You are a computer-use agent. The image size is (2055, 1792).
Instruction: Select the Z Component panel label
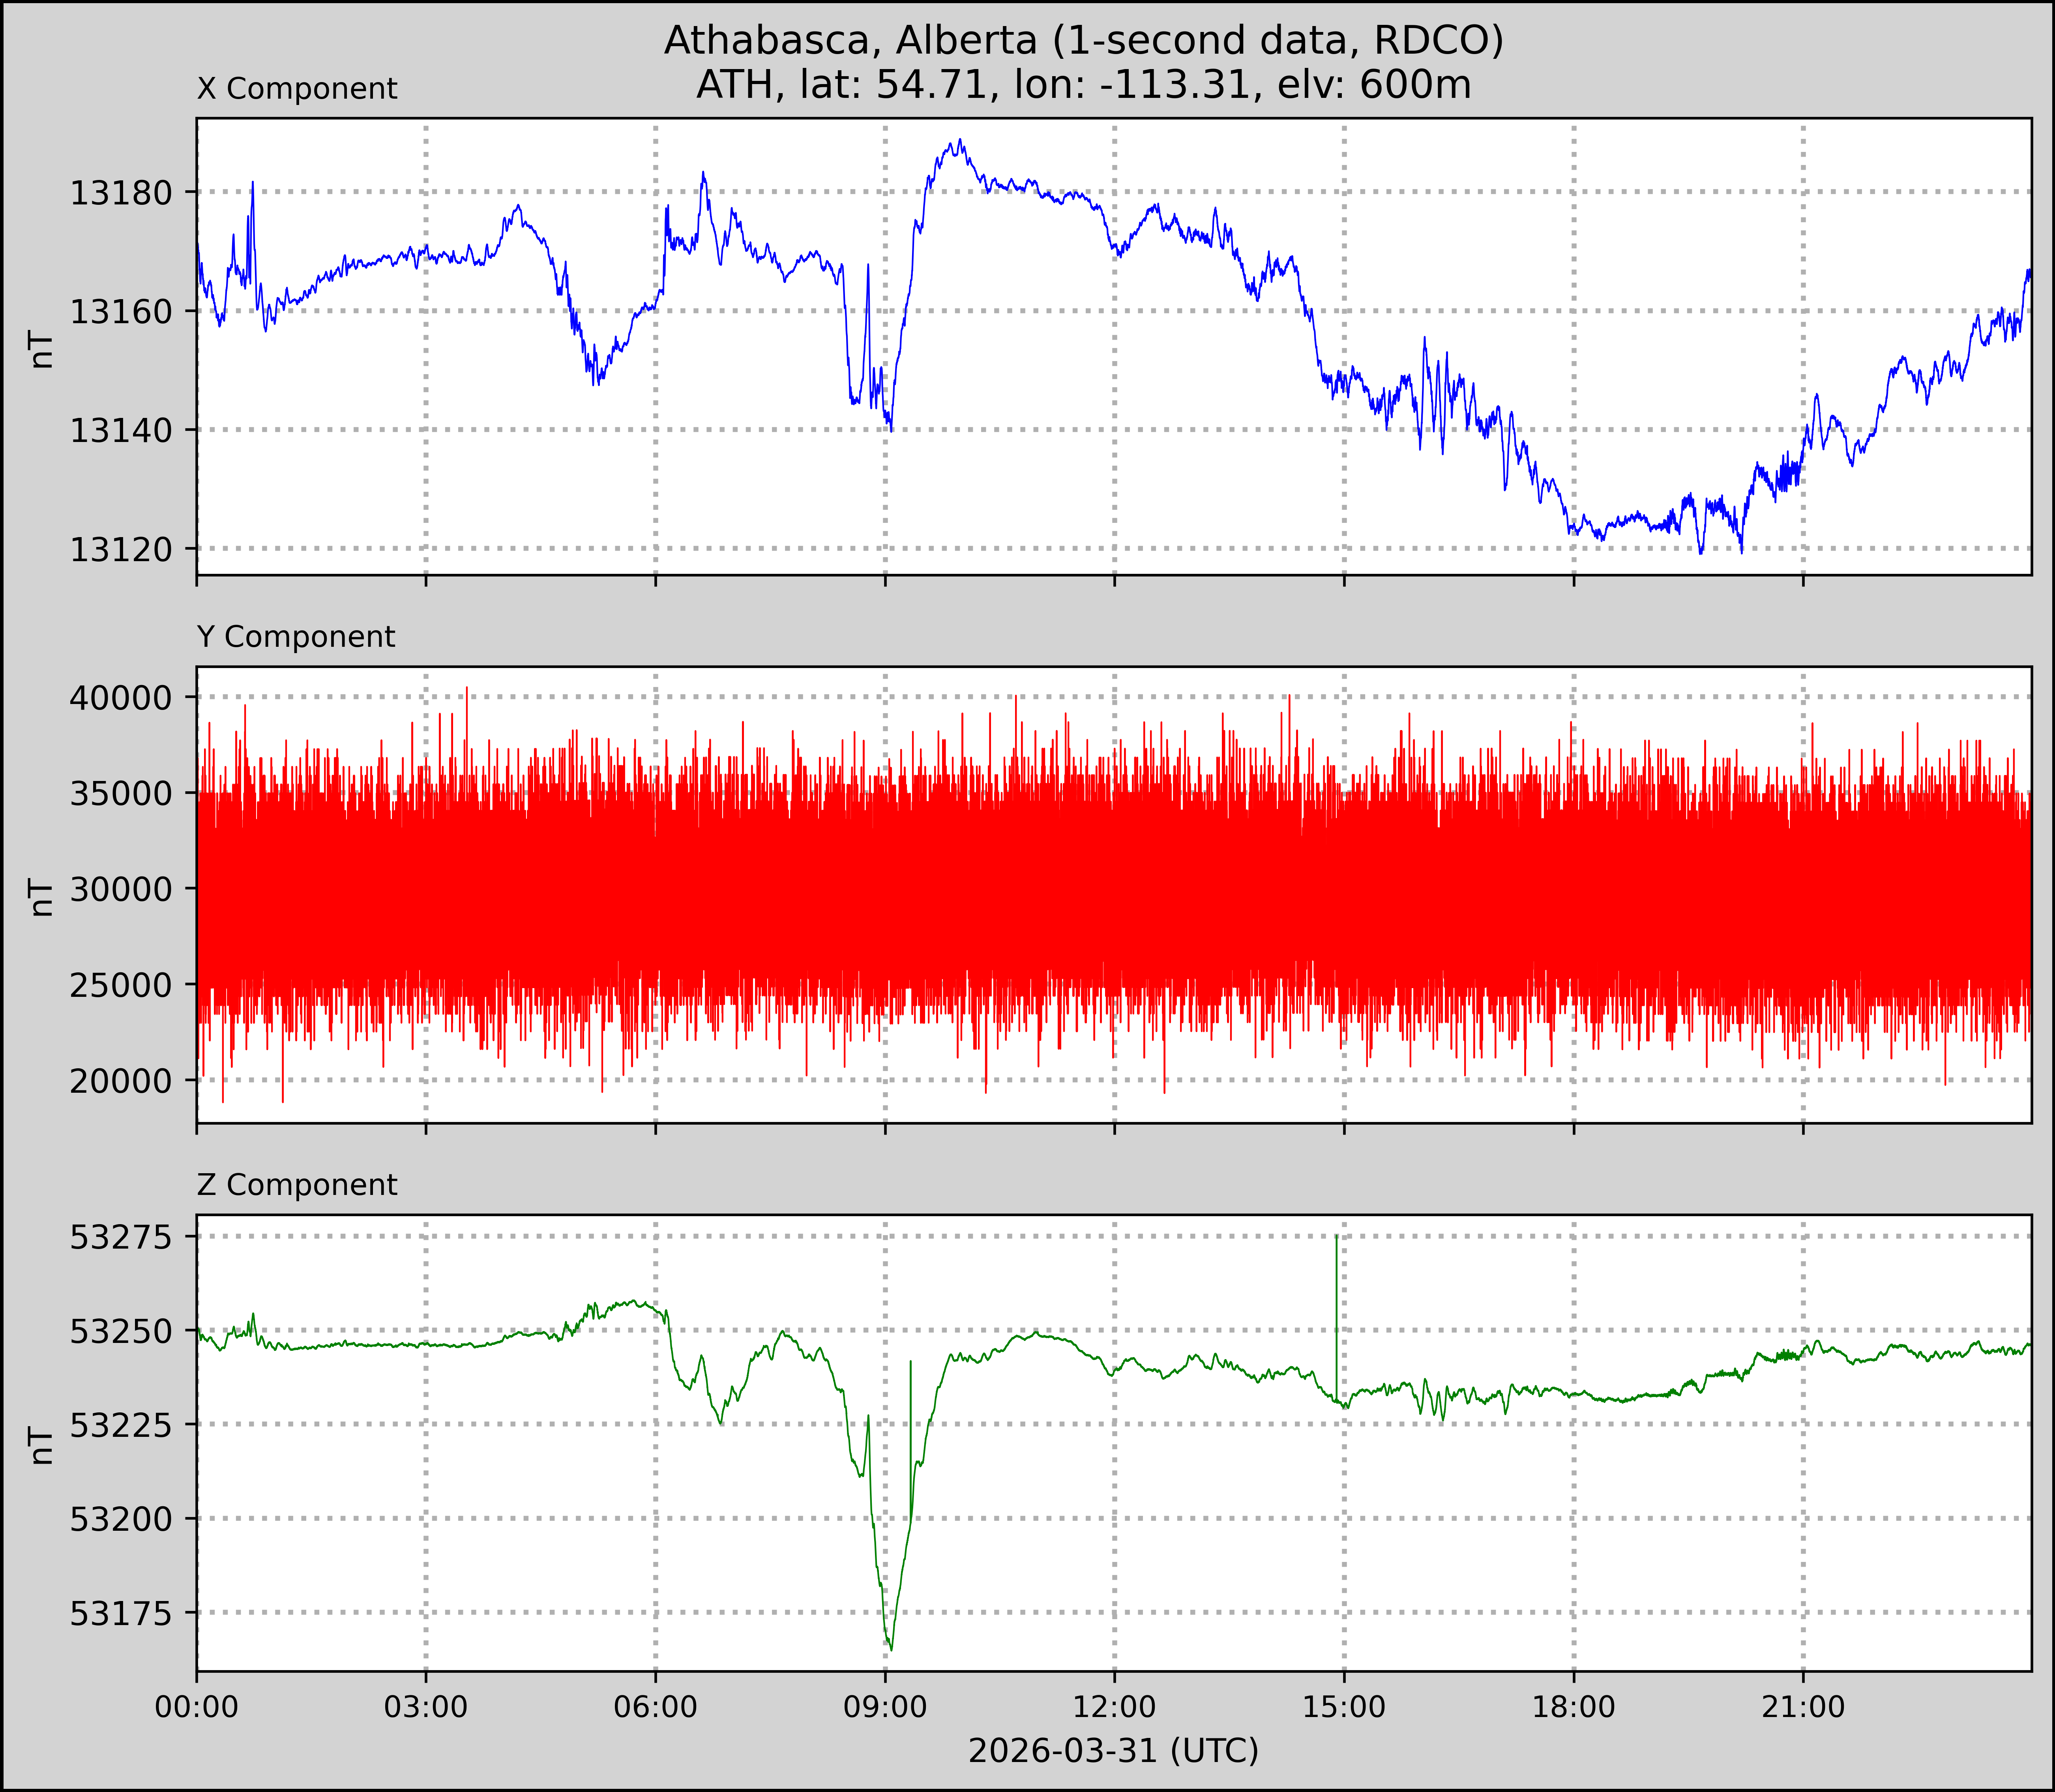297,1185
